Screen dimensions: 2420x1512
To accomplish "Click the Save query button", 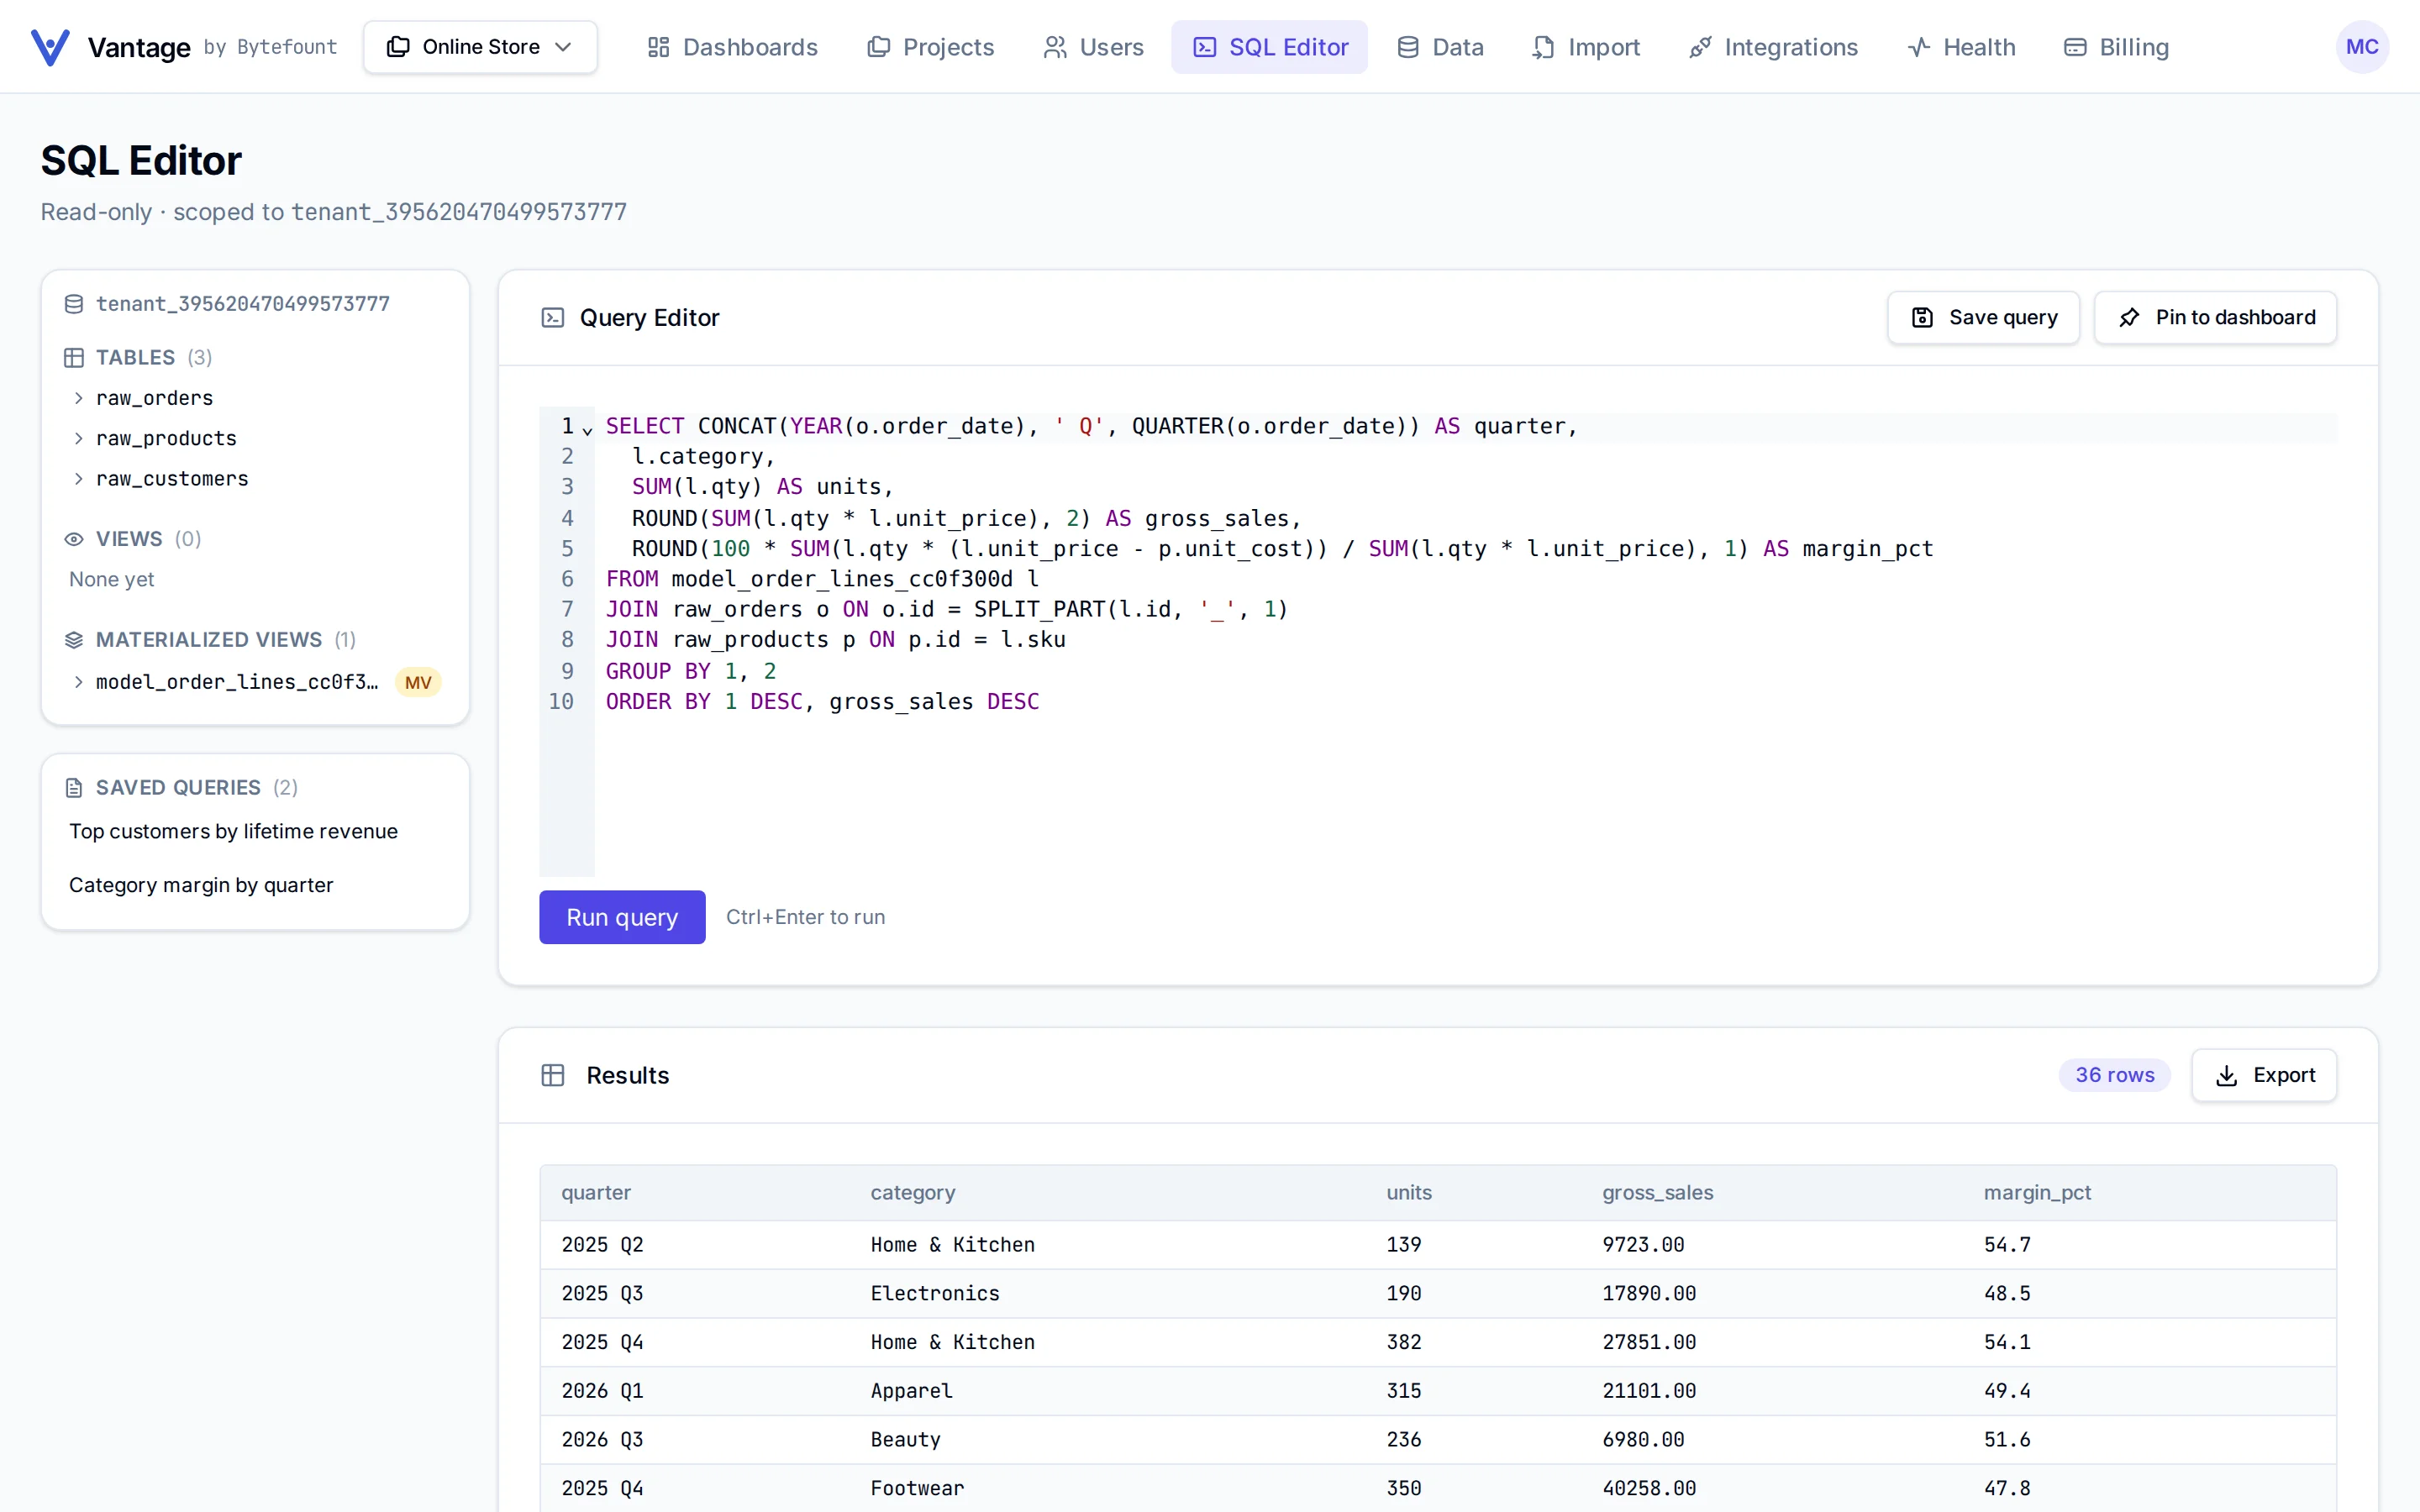I will coord(1983,318).
